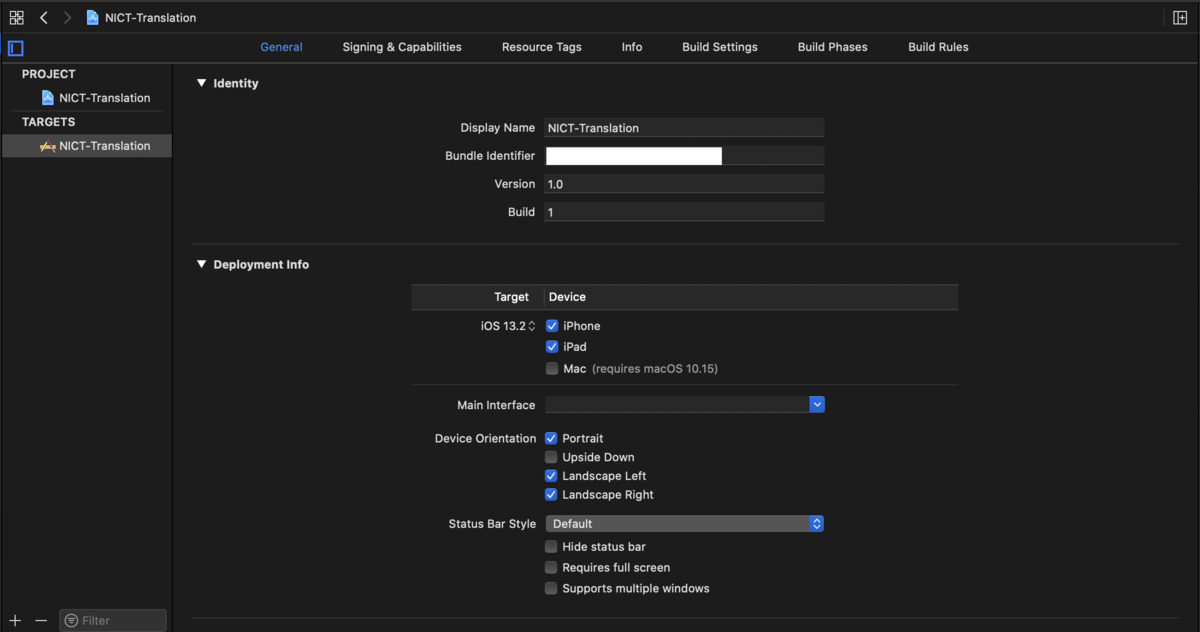This screenshot has height=632, width=1200.
Task: Disable Portrait orientation
Action: 551,439
